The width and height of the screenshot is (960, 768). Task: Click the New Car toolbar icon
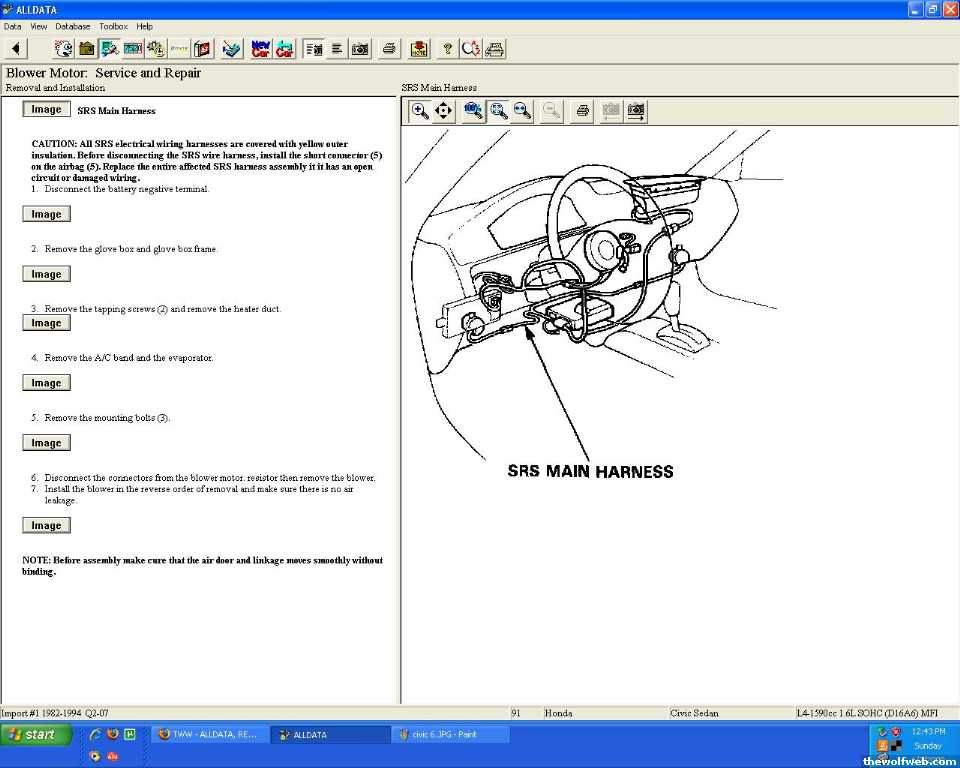coord(260,48)
